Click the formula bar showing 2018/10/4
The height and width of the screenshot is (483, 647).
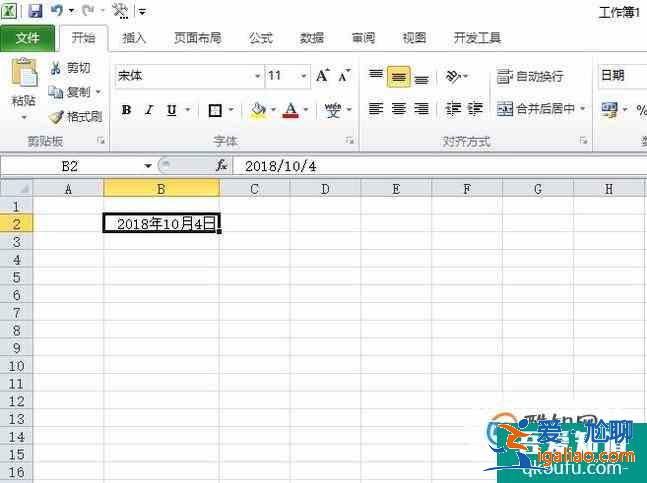tap(439, 166)
